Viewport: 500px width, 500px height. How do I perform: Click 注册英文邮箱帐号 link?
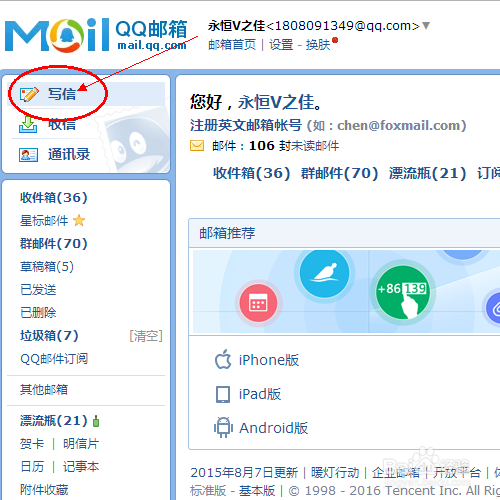[246, 125]
